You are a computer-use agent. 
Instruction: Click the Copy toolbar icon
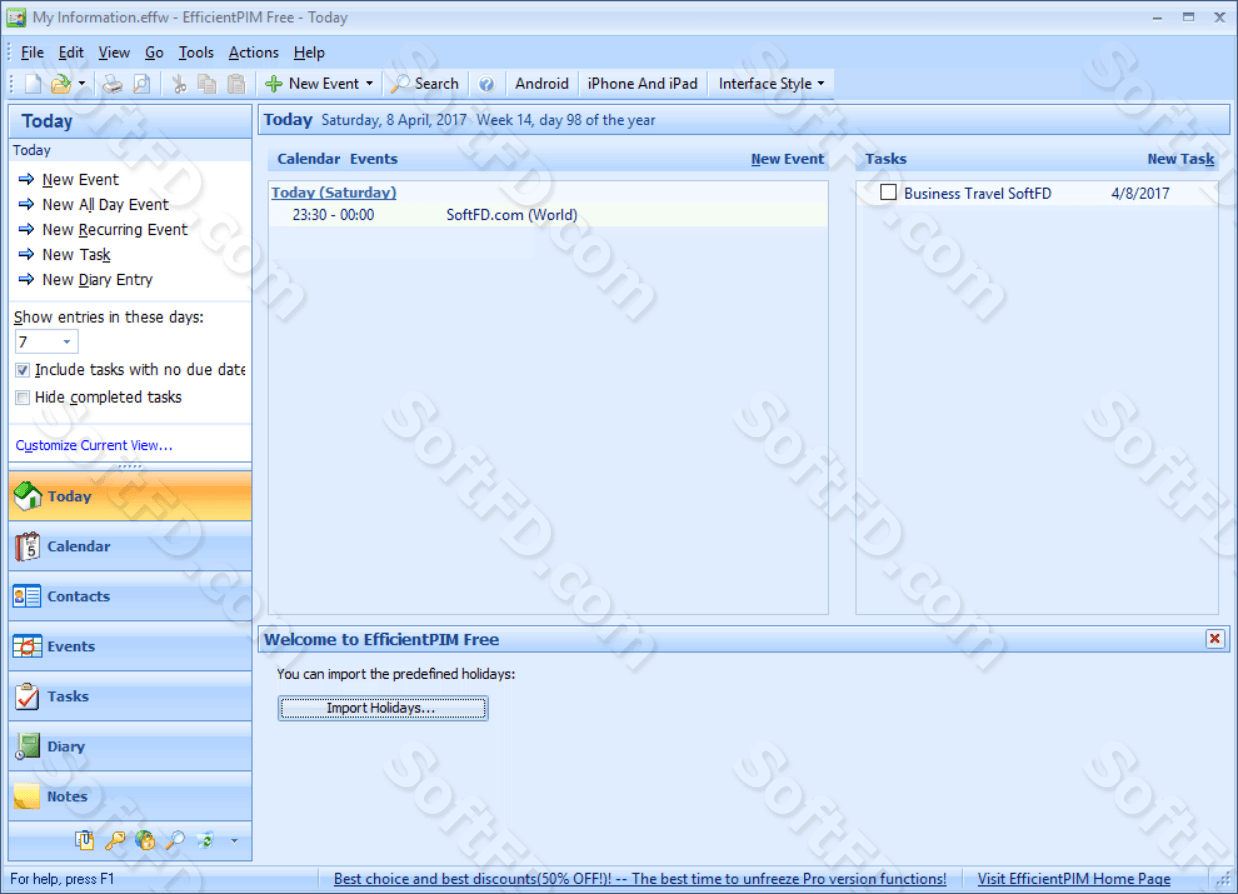[x=207, y=84]
